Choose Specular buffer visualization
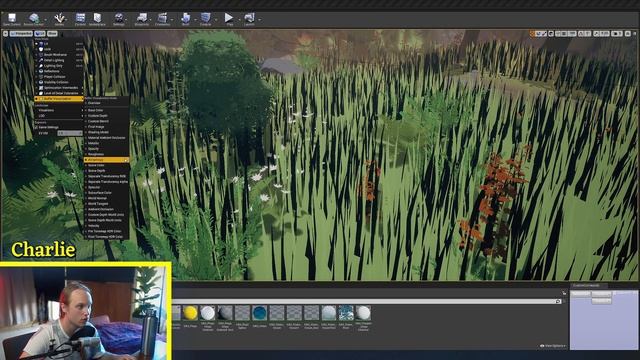 (x=107, y=187)
